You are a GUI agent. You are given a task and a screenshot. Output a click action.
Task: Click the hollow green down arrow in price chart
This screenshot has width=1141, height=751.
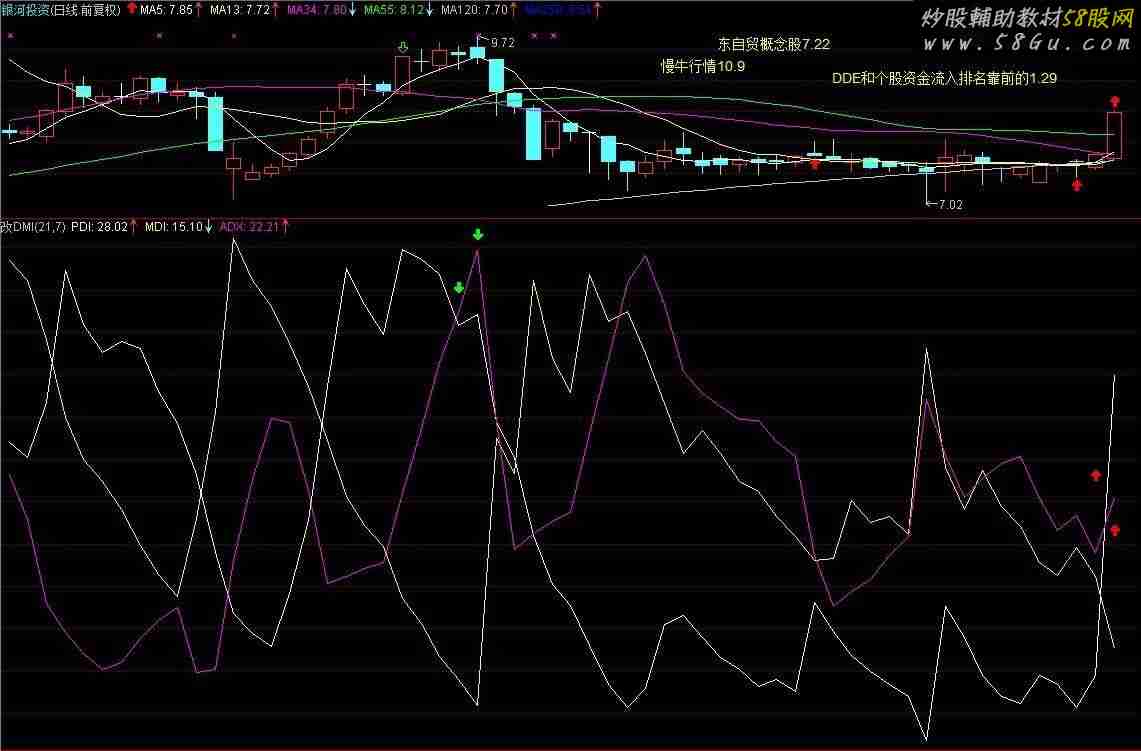403,47
